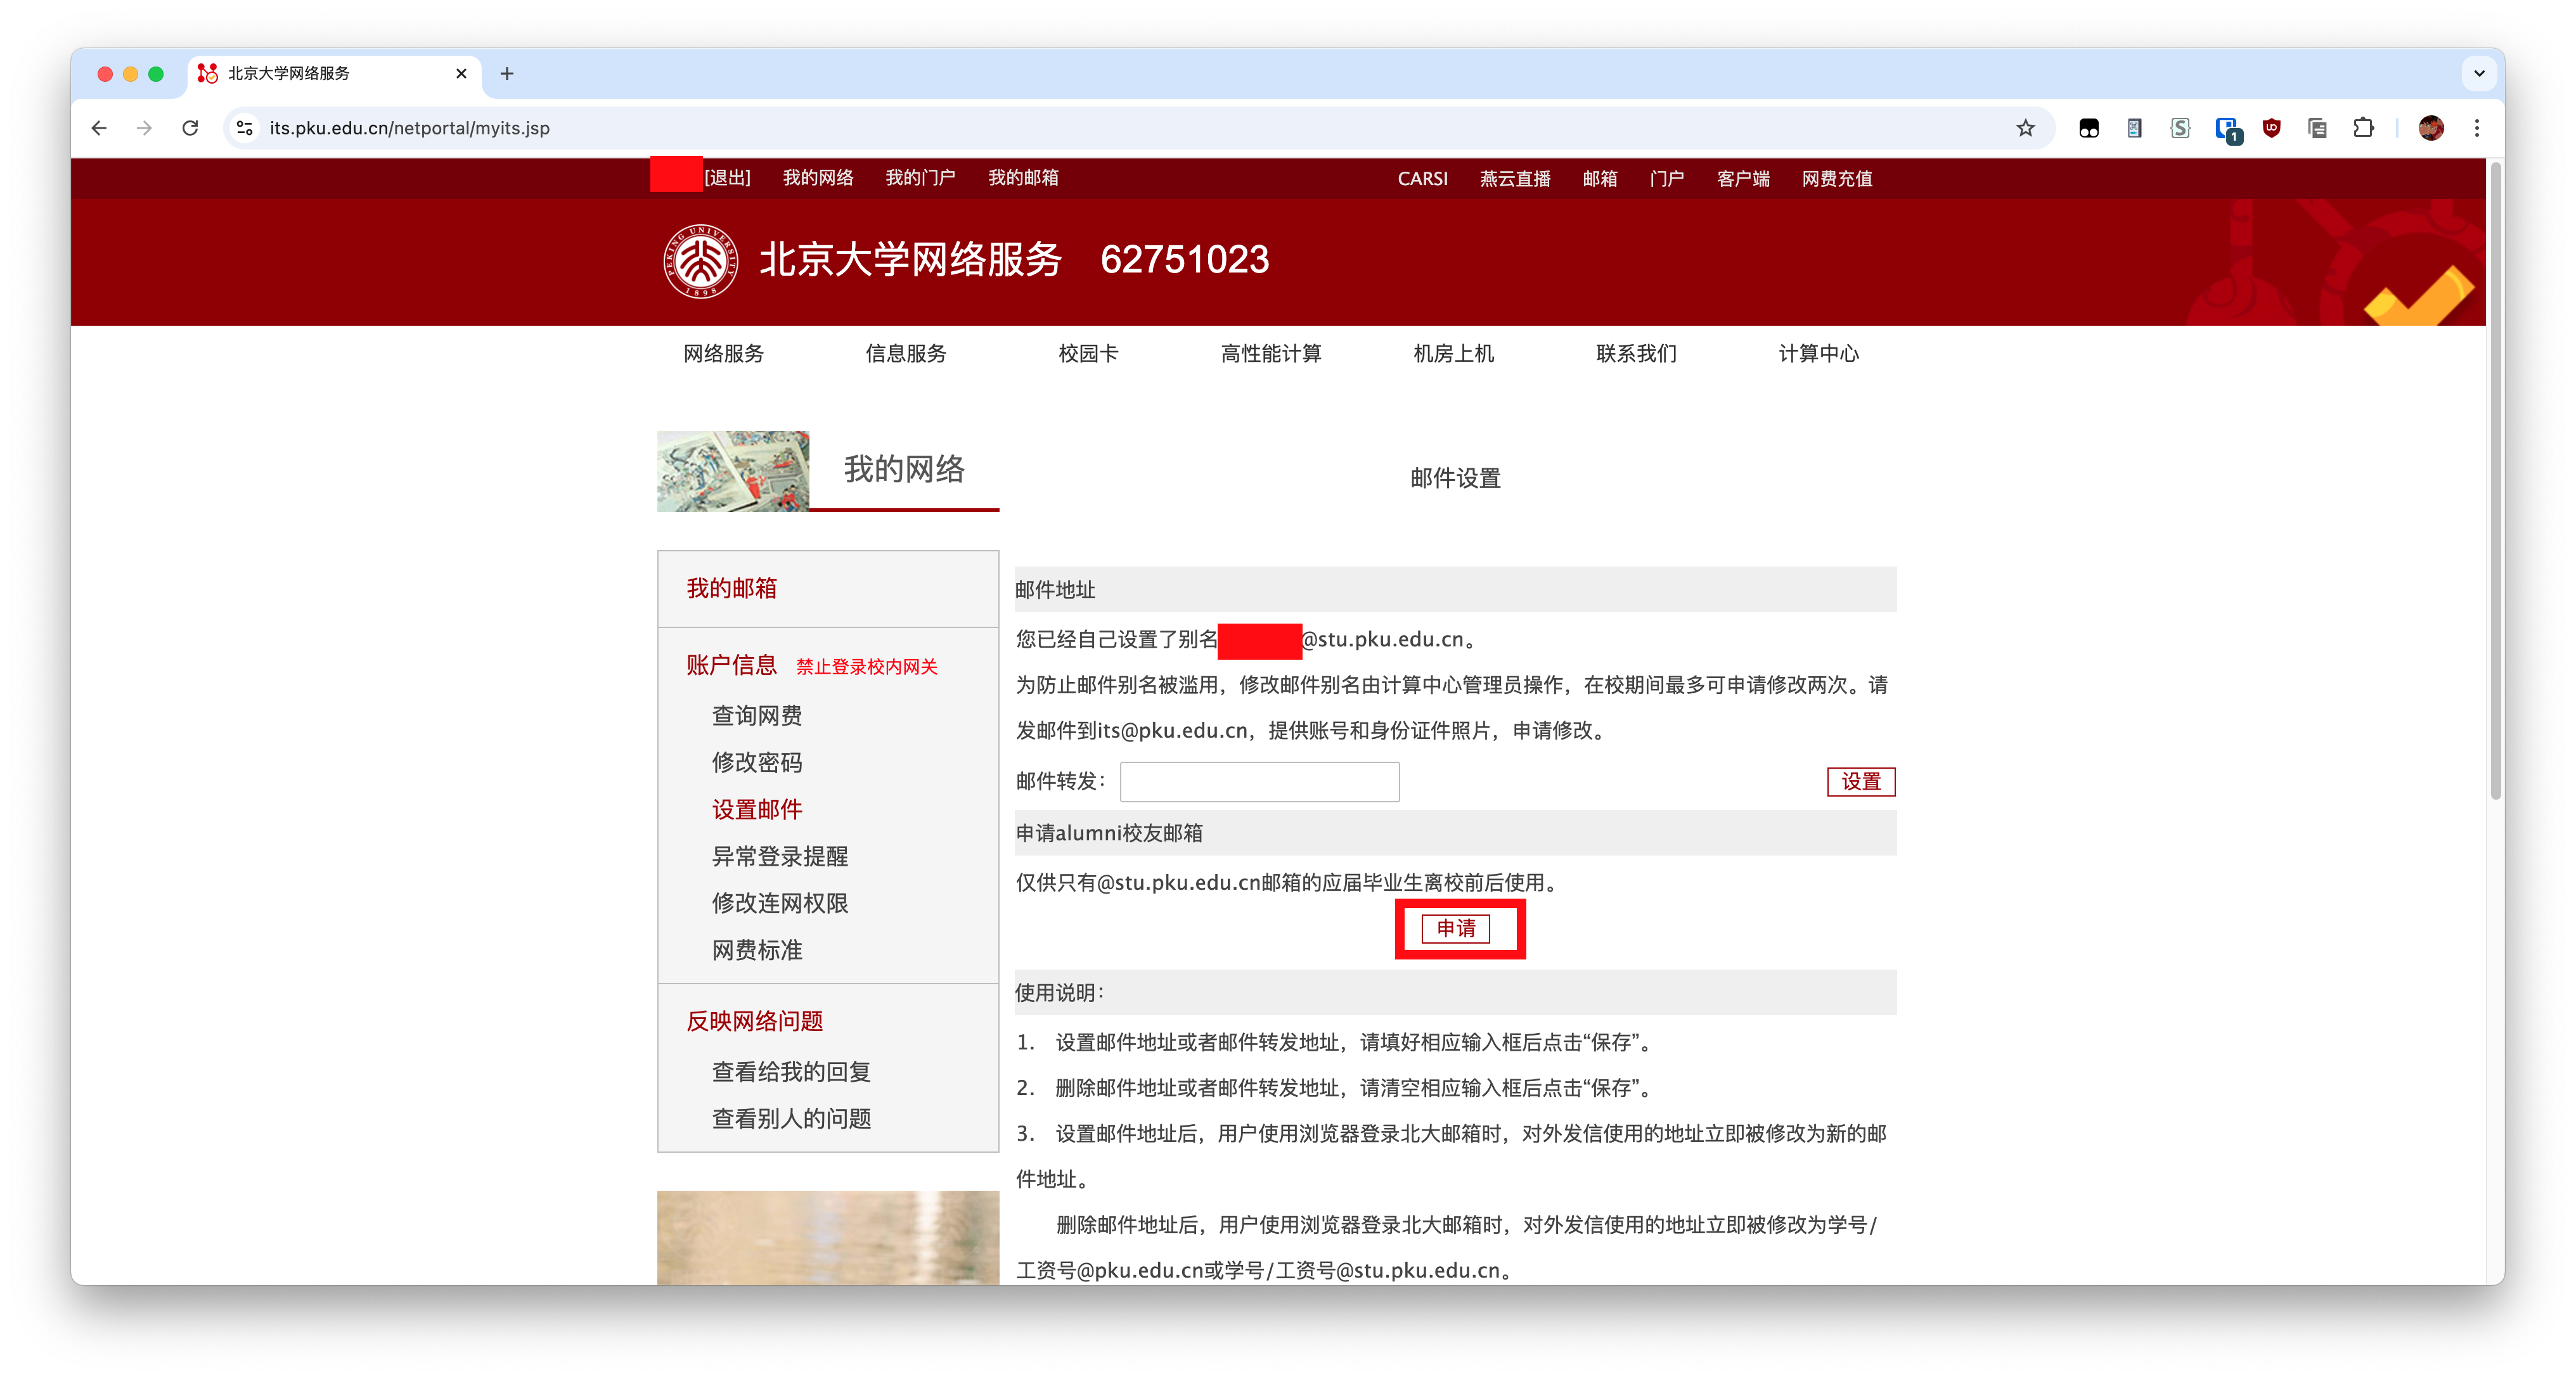Image resolution: width=2576 pixels, height=1379 pixels.
Task: Open the S extension icon
Action: [2180, 128]
